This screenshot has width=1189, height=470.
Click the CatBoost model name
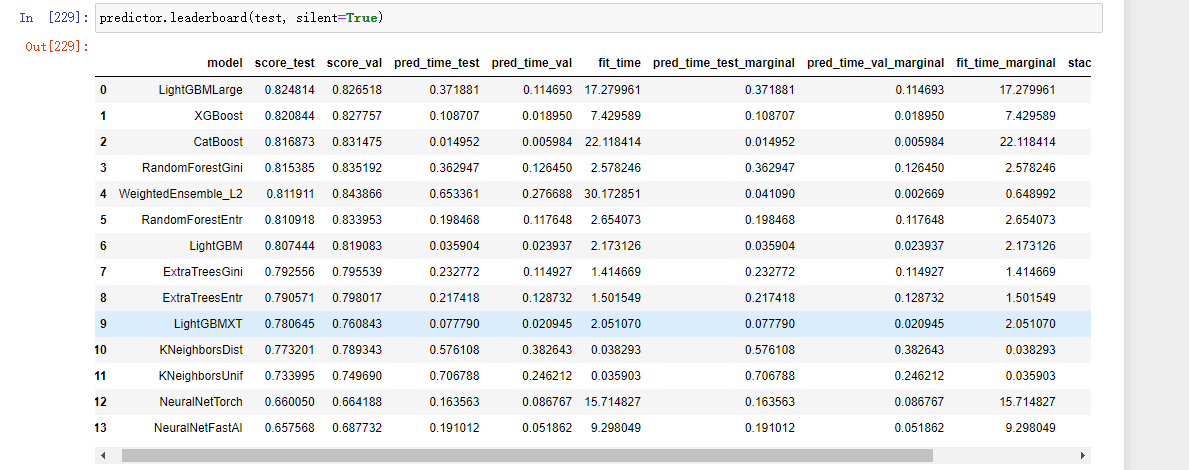pos(218,142)
